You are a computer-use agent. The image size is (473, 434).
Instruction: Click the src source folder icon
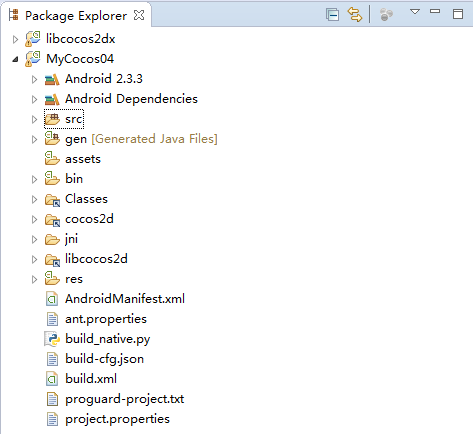point(52,119)
